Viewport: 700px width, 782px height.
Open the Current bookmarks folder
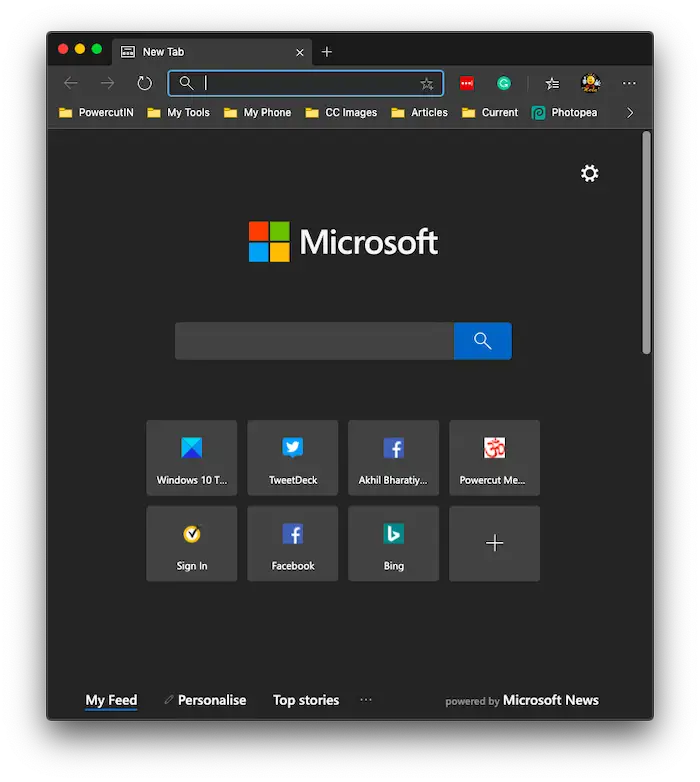click(490, 113)
